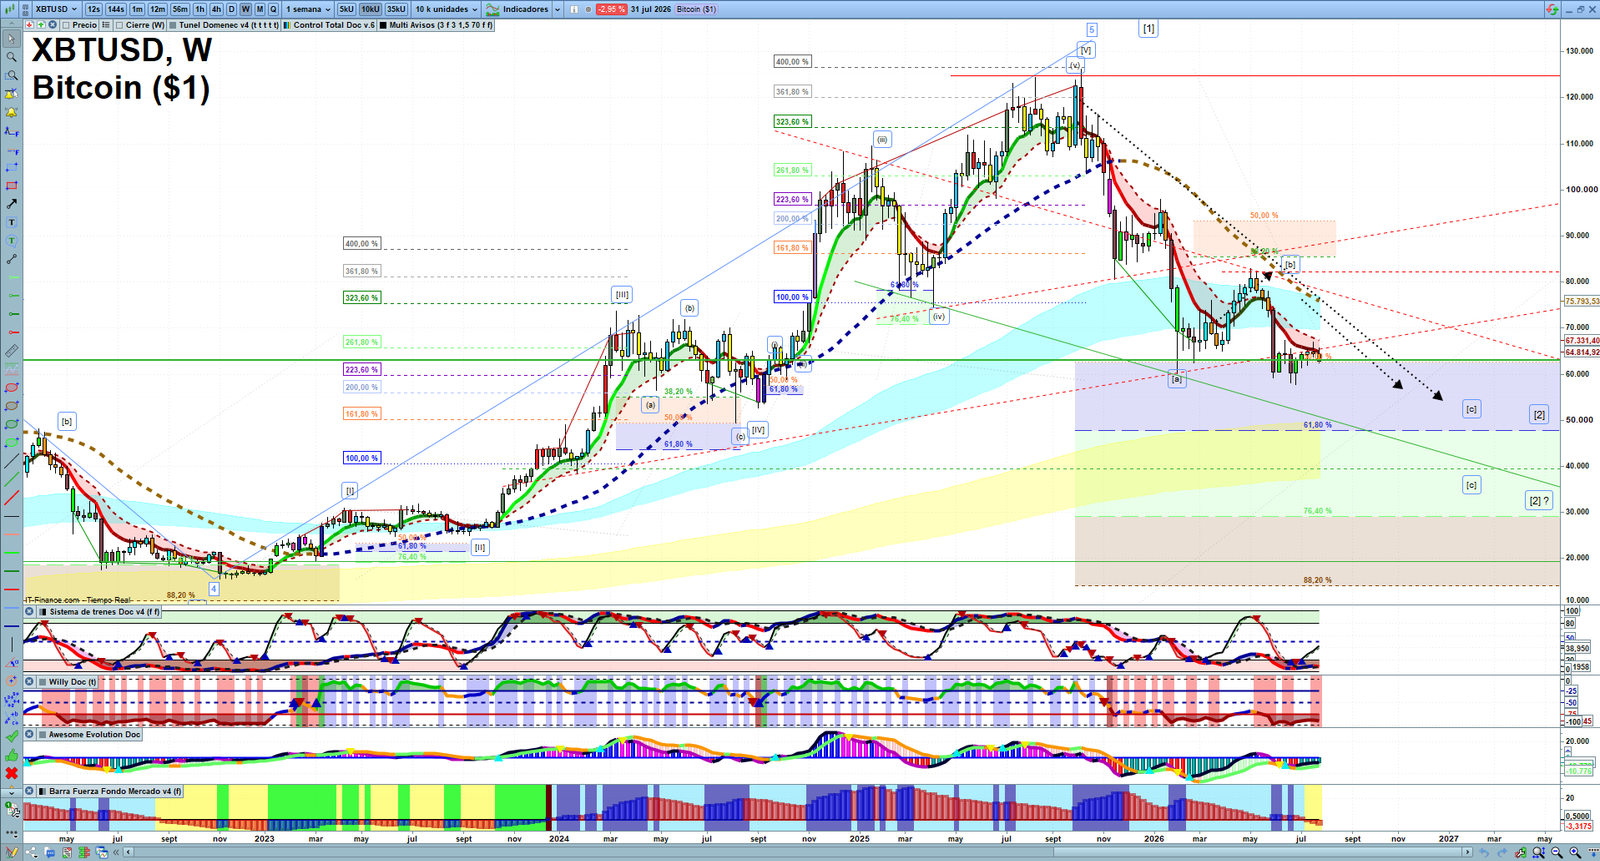Toggle Sistema de trenes Doc v4 visibility box
This screenshot has height=861, width=1600.
tap(42, 612)
